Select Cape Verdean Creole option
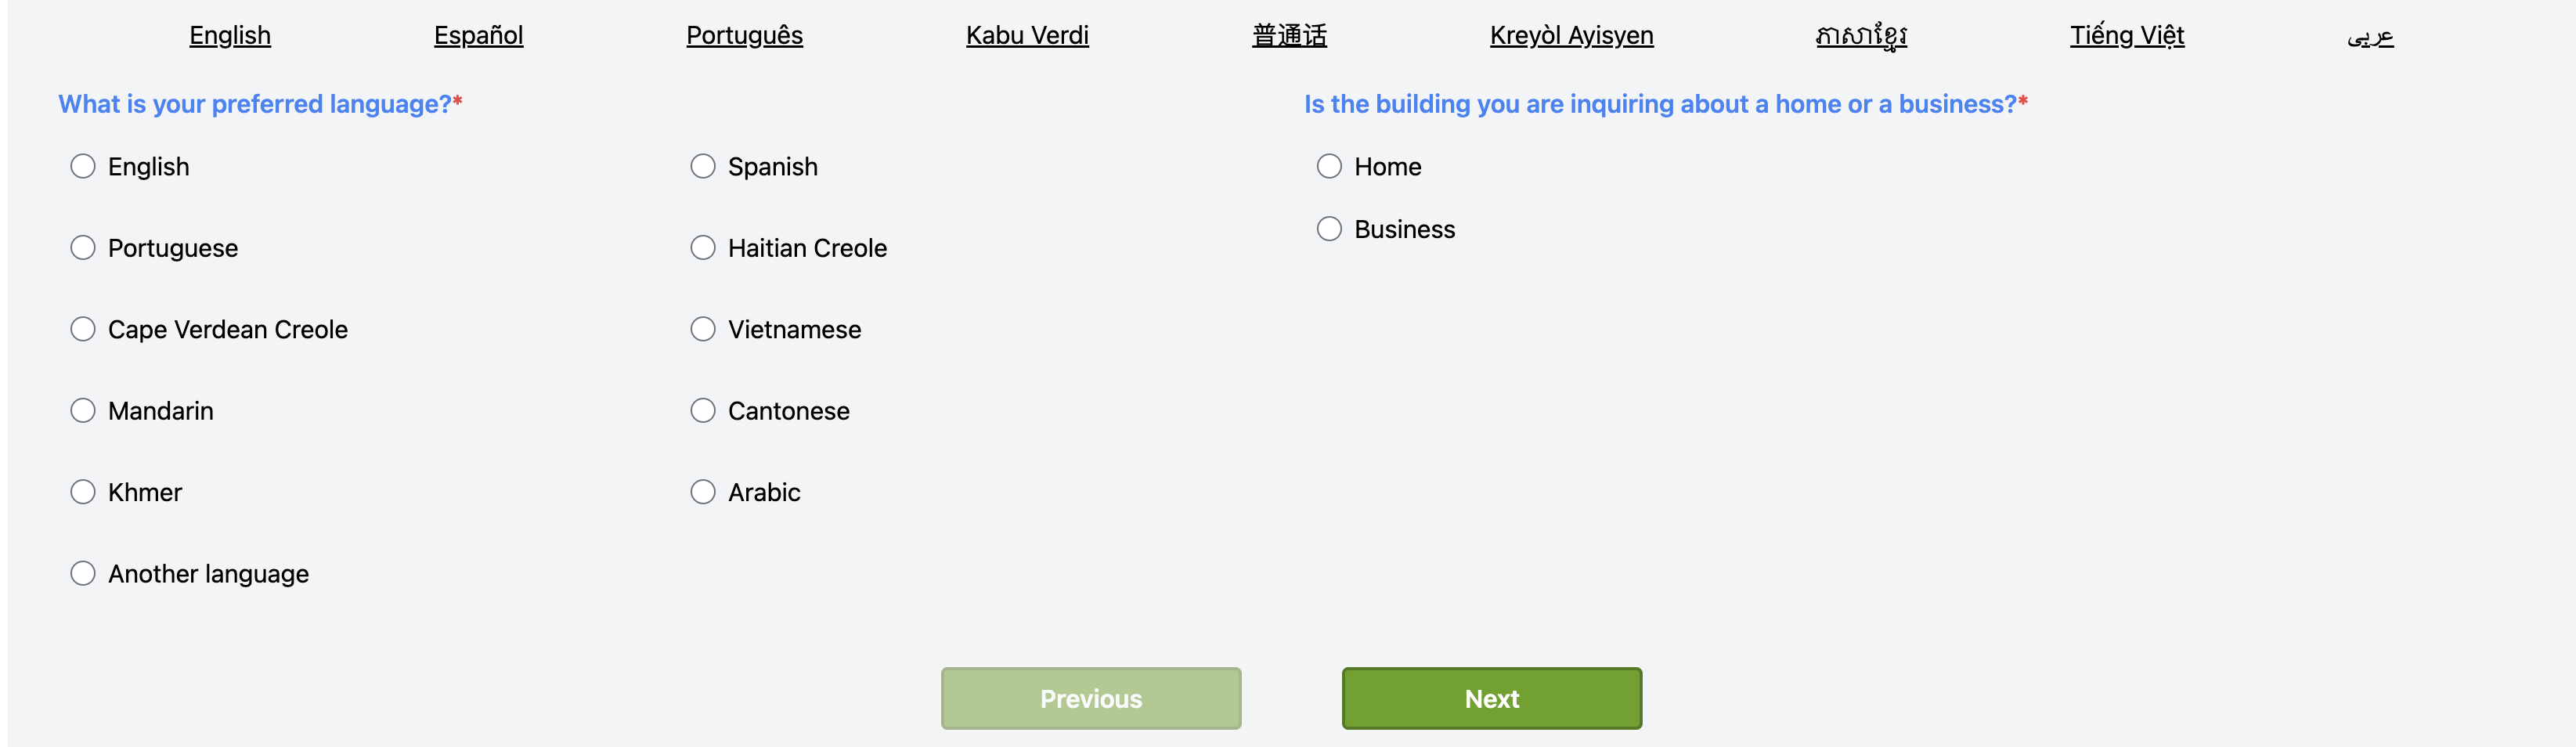This screenshot has width=2576, height=747. click(83, 329)
